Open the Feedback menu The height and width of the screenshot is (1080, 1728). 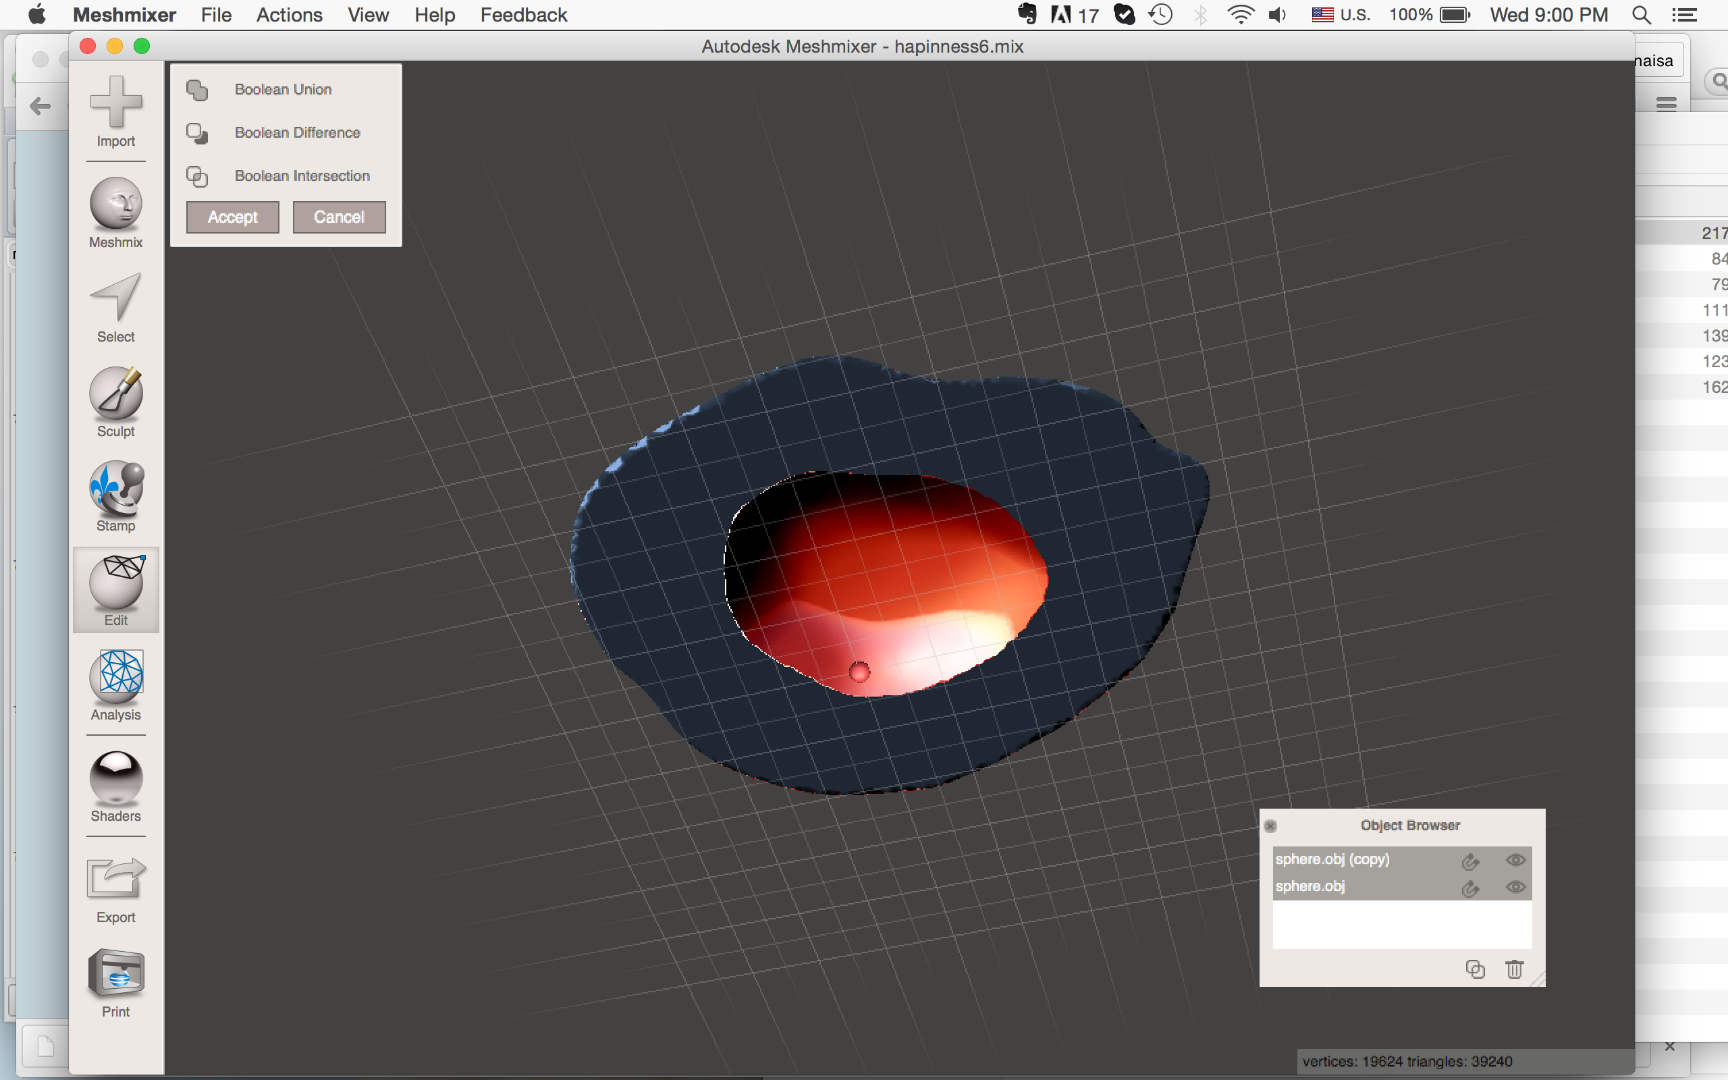(x=524, y=15)
